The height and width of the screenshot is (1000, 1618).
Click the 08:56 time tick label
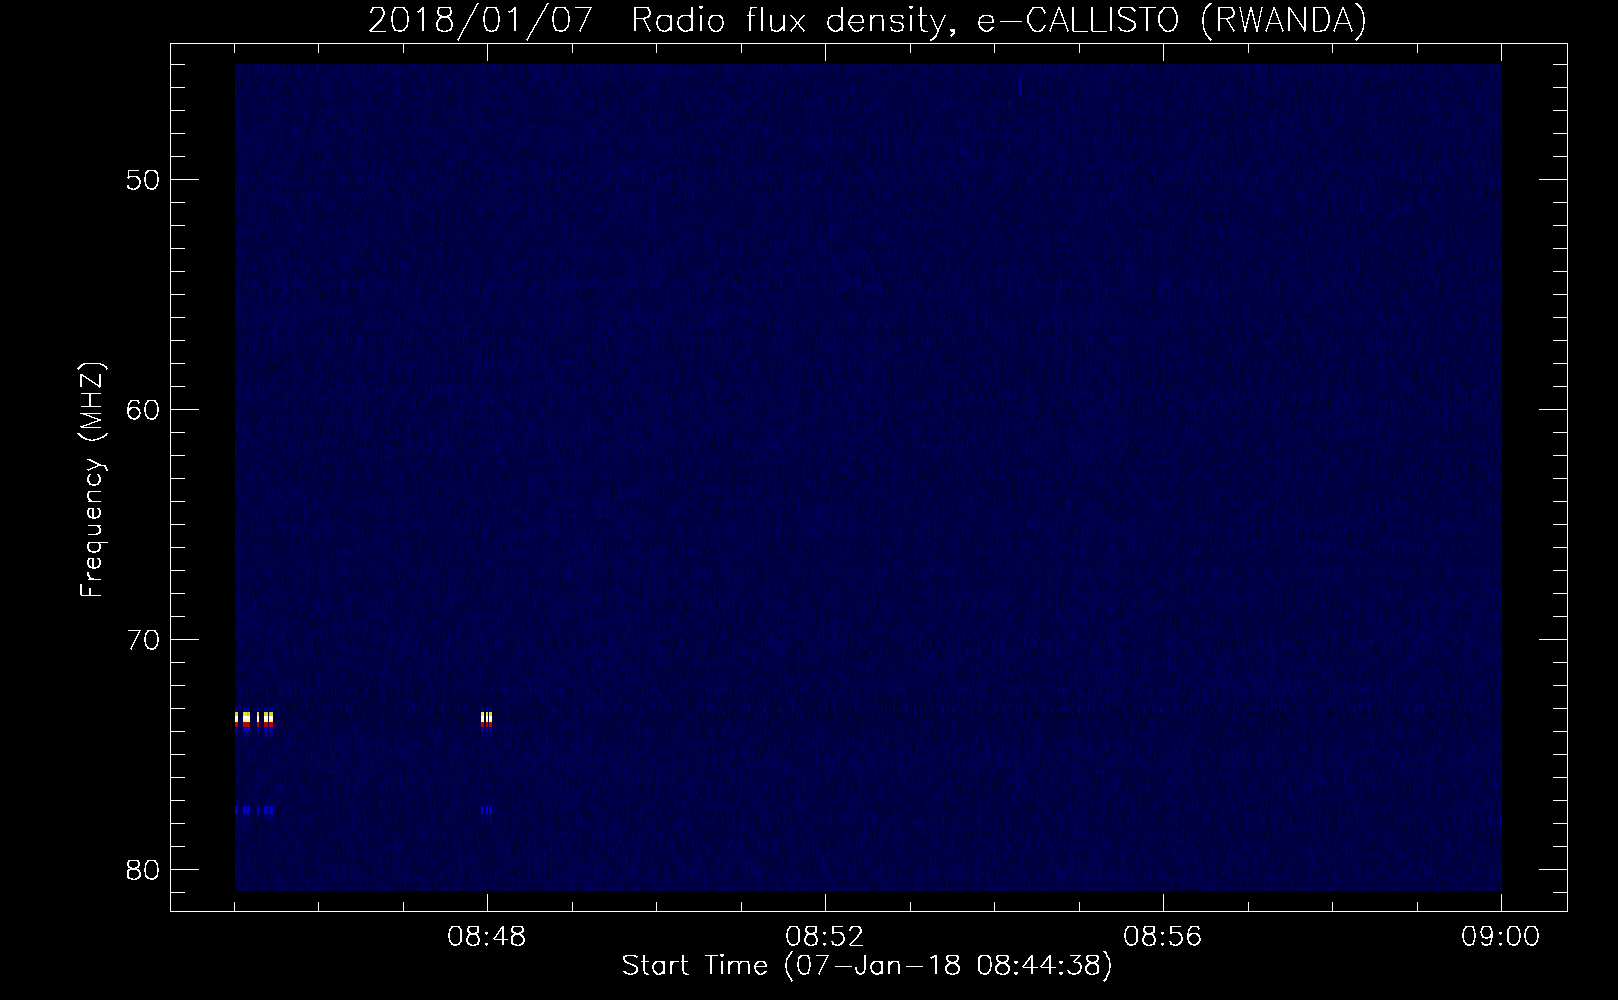point(1163,937)
